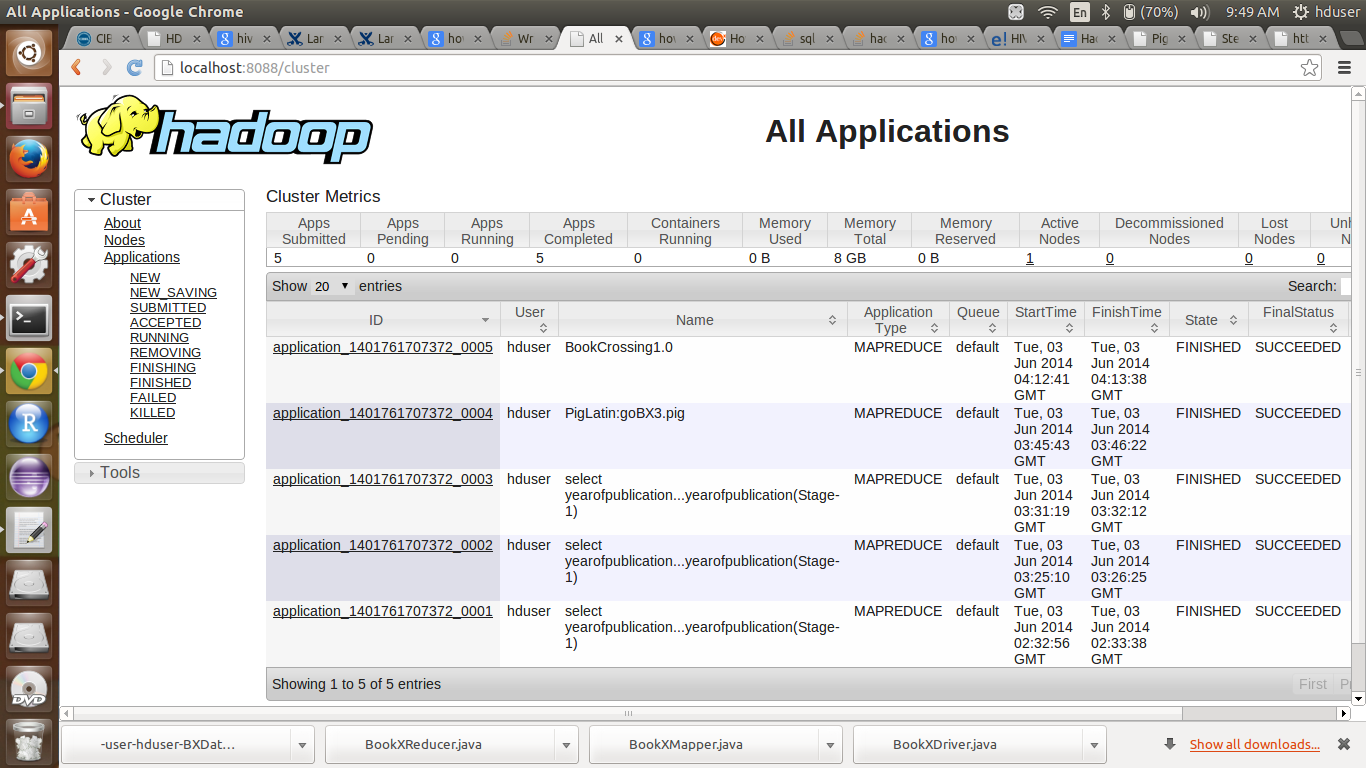
Task: Open the Files manager in the launcher
Action: [x=29, y=105]
